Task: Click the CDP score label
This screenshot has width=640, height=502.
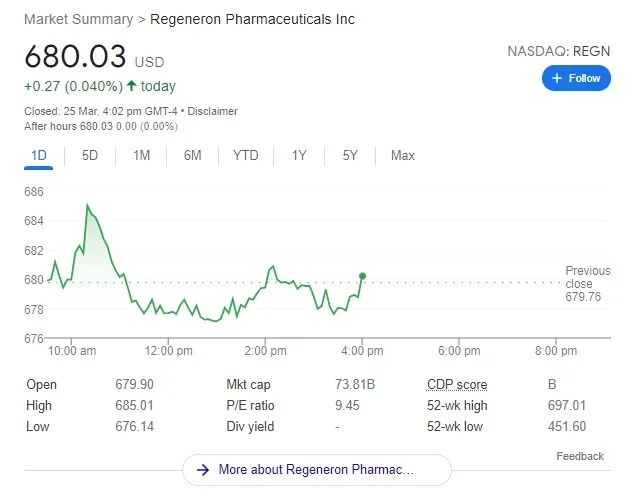Action: coord(457,385)
